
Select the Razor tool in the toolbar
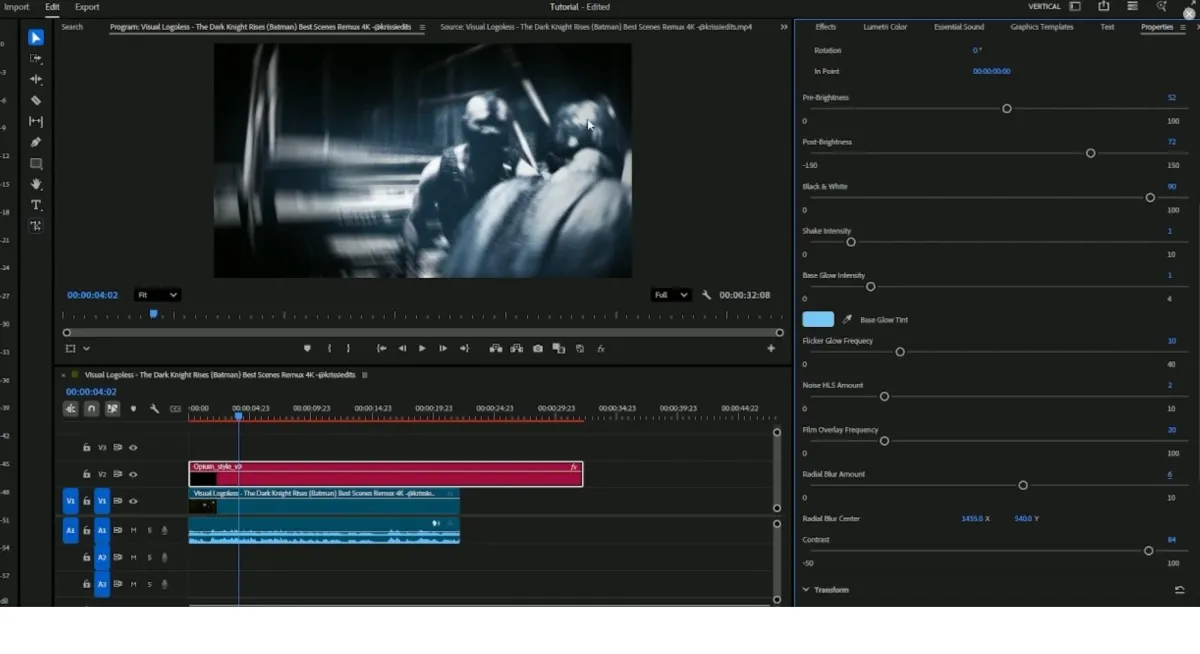point(36,100)
